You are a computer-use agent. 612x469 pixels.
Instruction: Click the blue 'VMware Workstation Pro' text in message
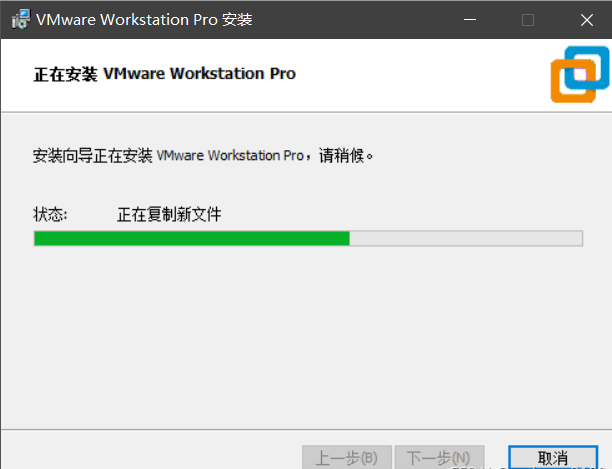230,156
